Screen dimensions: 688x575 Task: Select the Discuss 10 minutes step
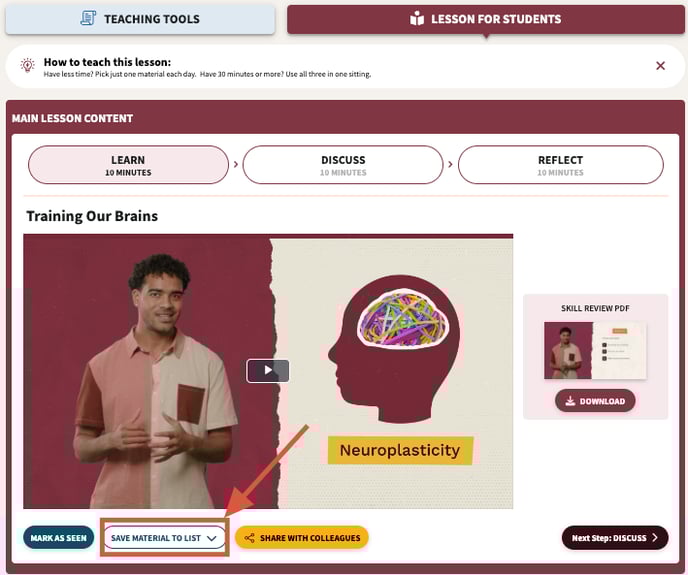tap(343, 165)
